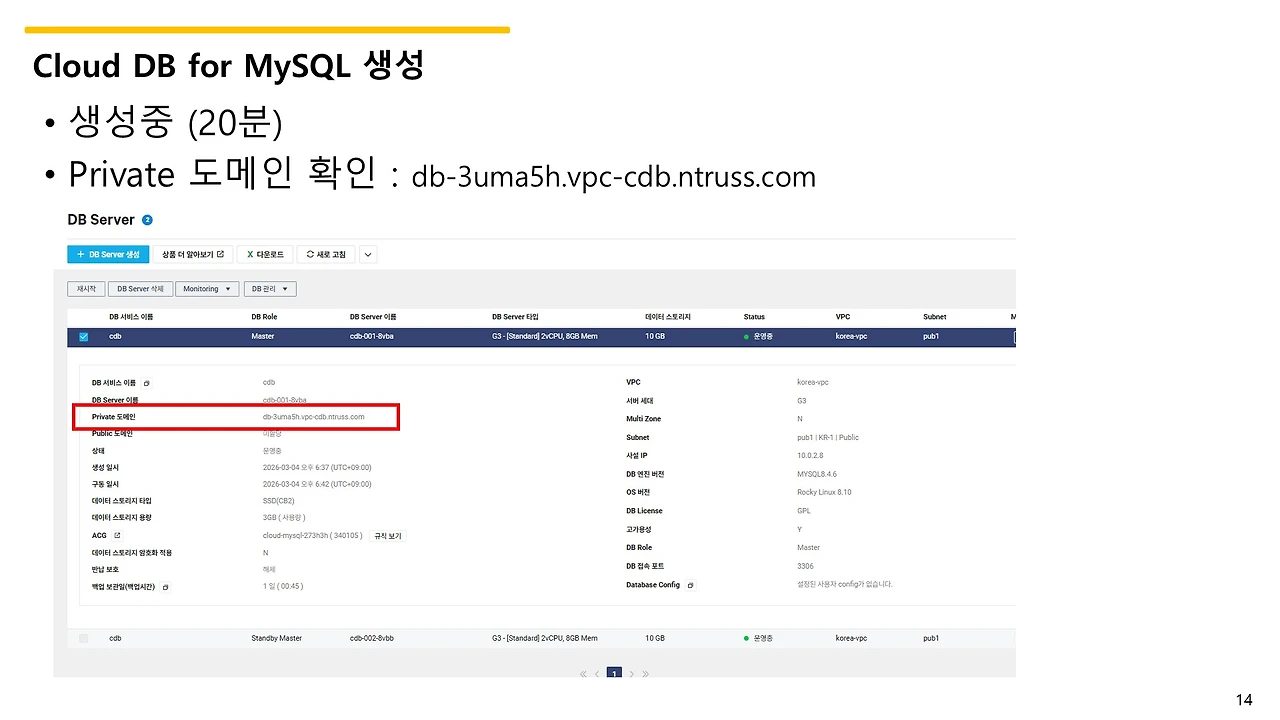
Task: Open the ACG external link icon
Action: pos(117,536)
